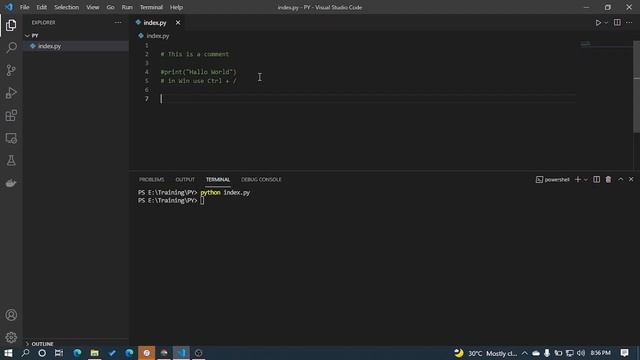Open the Search view in activity bar

coord(11,47)
